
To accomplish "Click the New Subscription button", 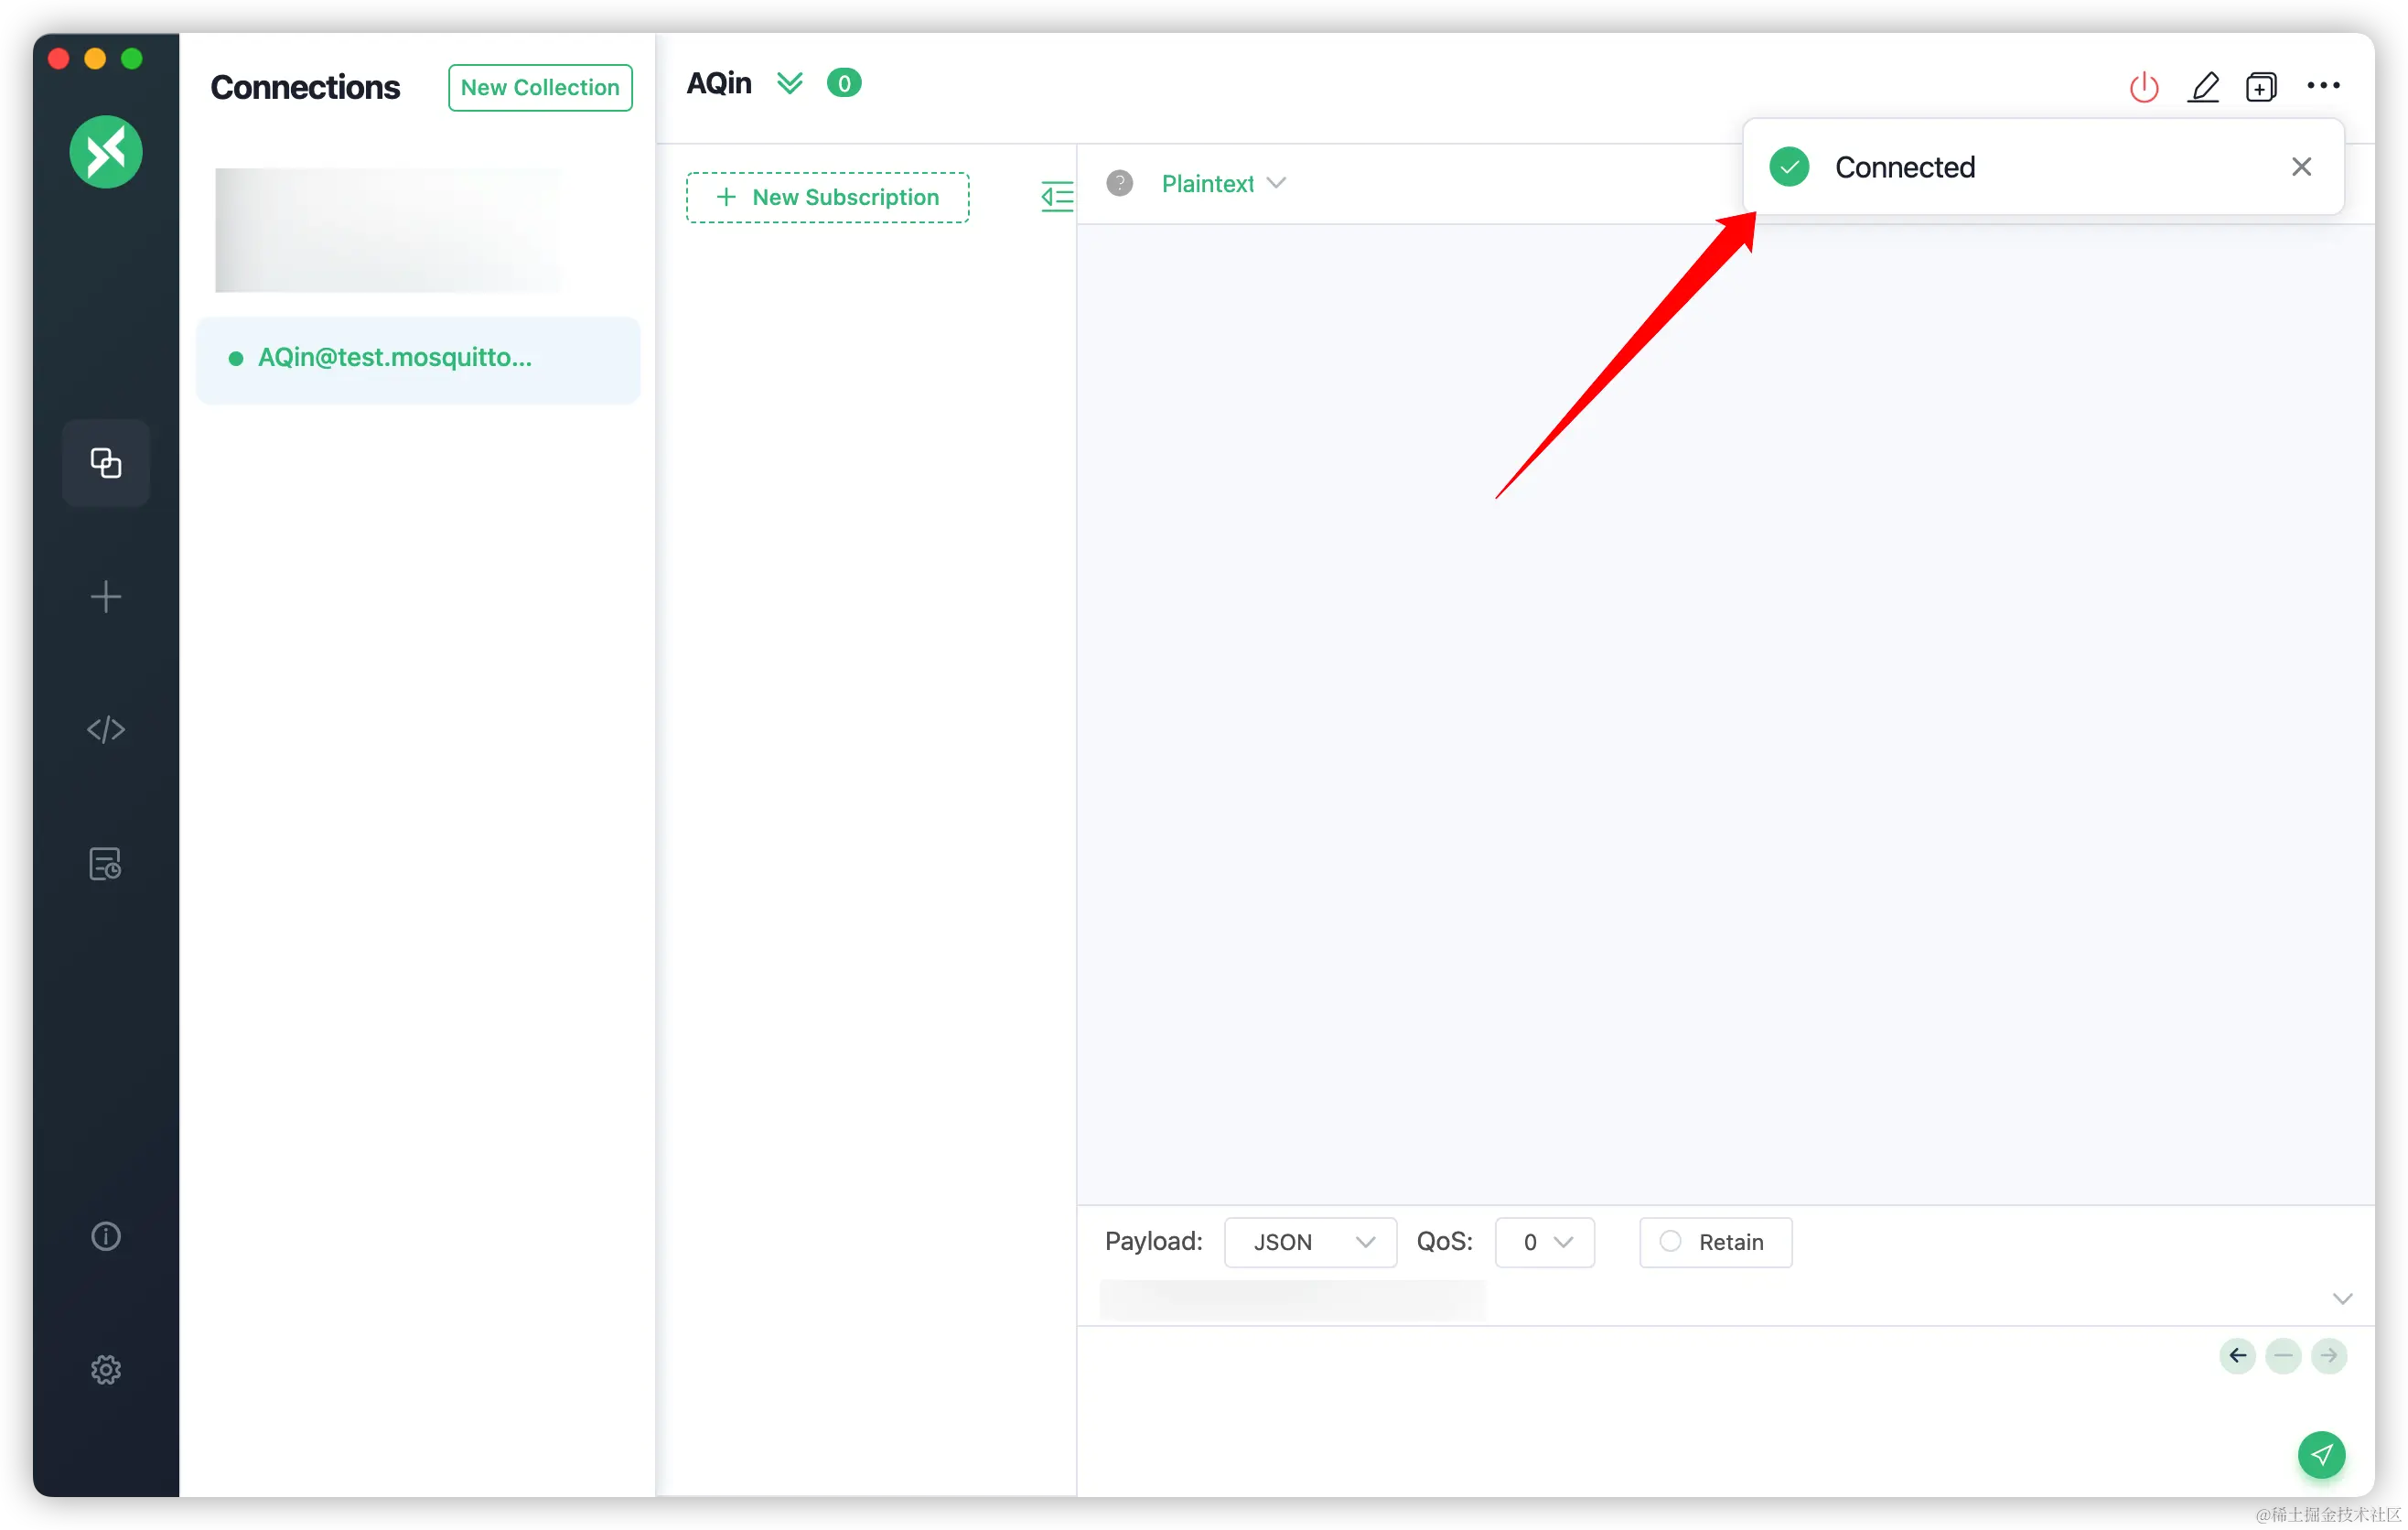I will pos(827,197).
